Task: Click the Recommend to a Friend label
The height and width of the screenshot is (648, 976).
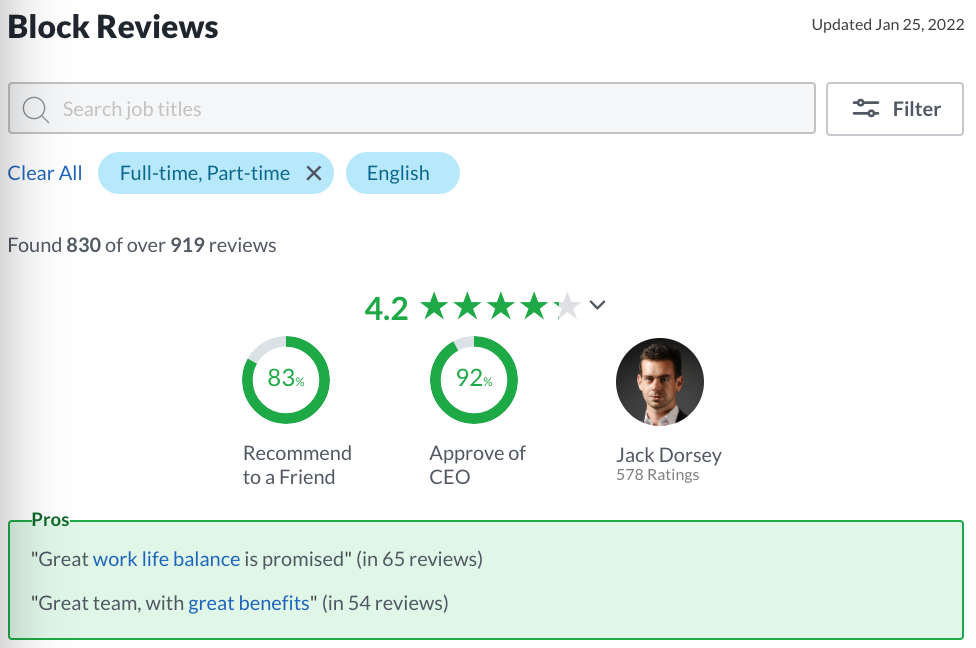Action: tap(297, 465)
